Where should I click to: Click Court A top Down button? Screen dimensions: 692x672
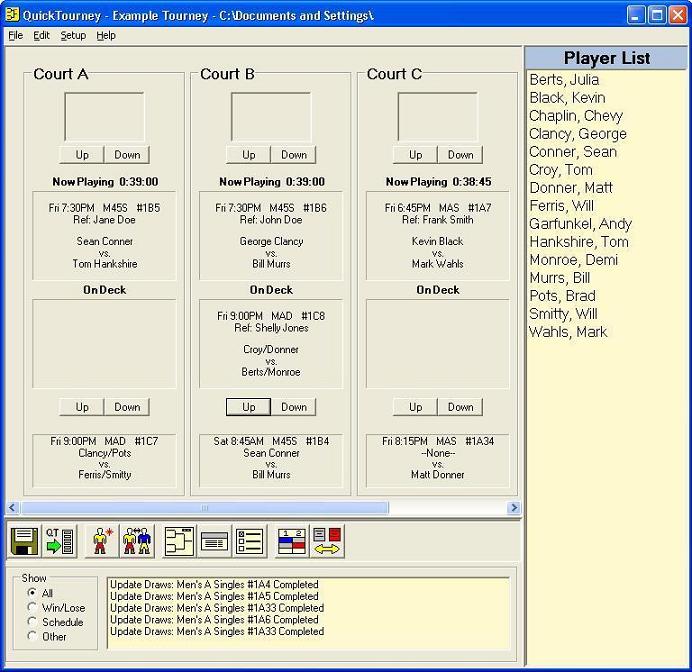pyautogui.click(x=127, y=155)
